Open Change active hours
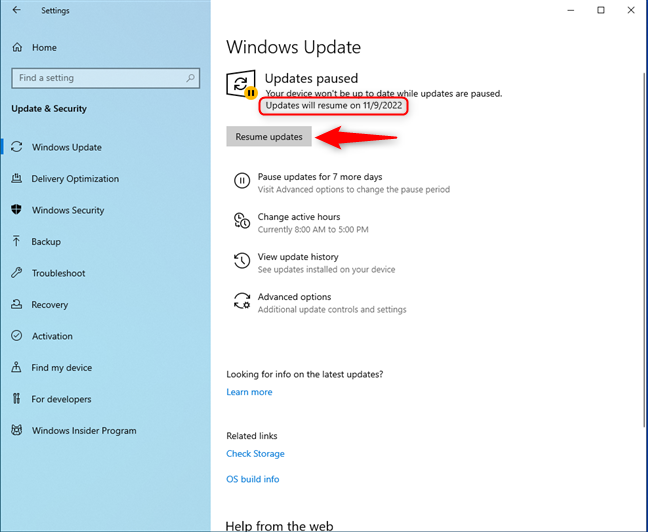The height and width of the screenshot is (532, 648). (299, 217)
